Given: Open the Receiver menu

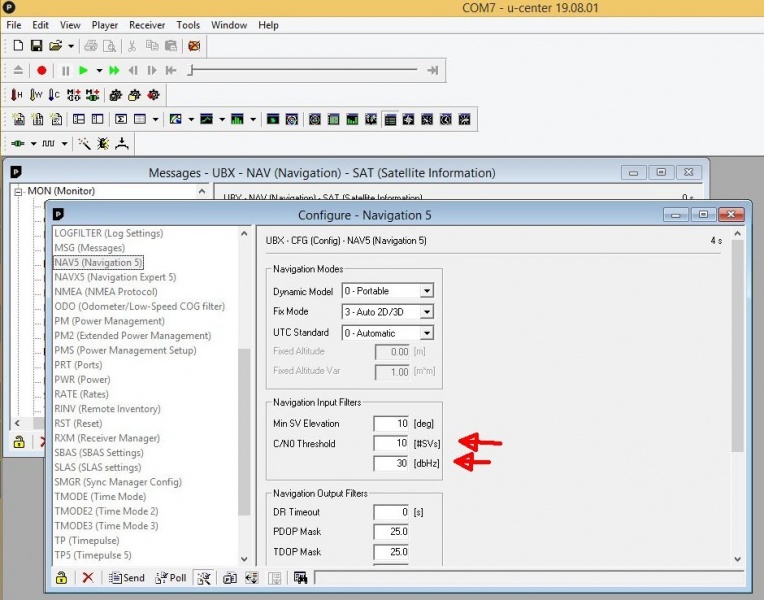Looking at the screenshot, I should 147,25.
